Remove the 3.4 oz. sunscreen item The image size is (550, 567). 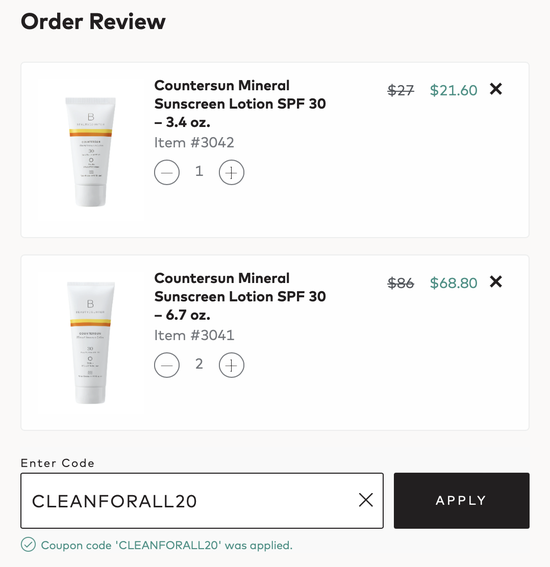pyautogui.click(x=496, y=89)
